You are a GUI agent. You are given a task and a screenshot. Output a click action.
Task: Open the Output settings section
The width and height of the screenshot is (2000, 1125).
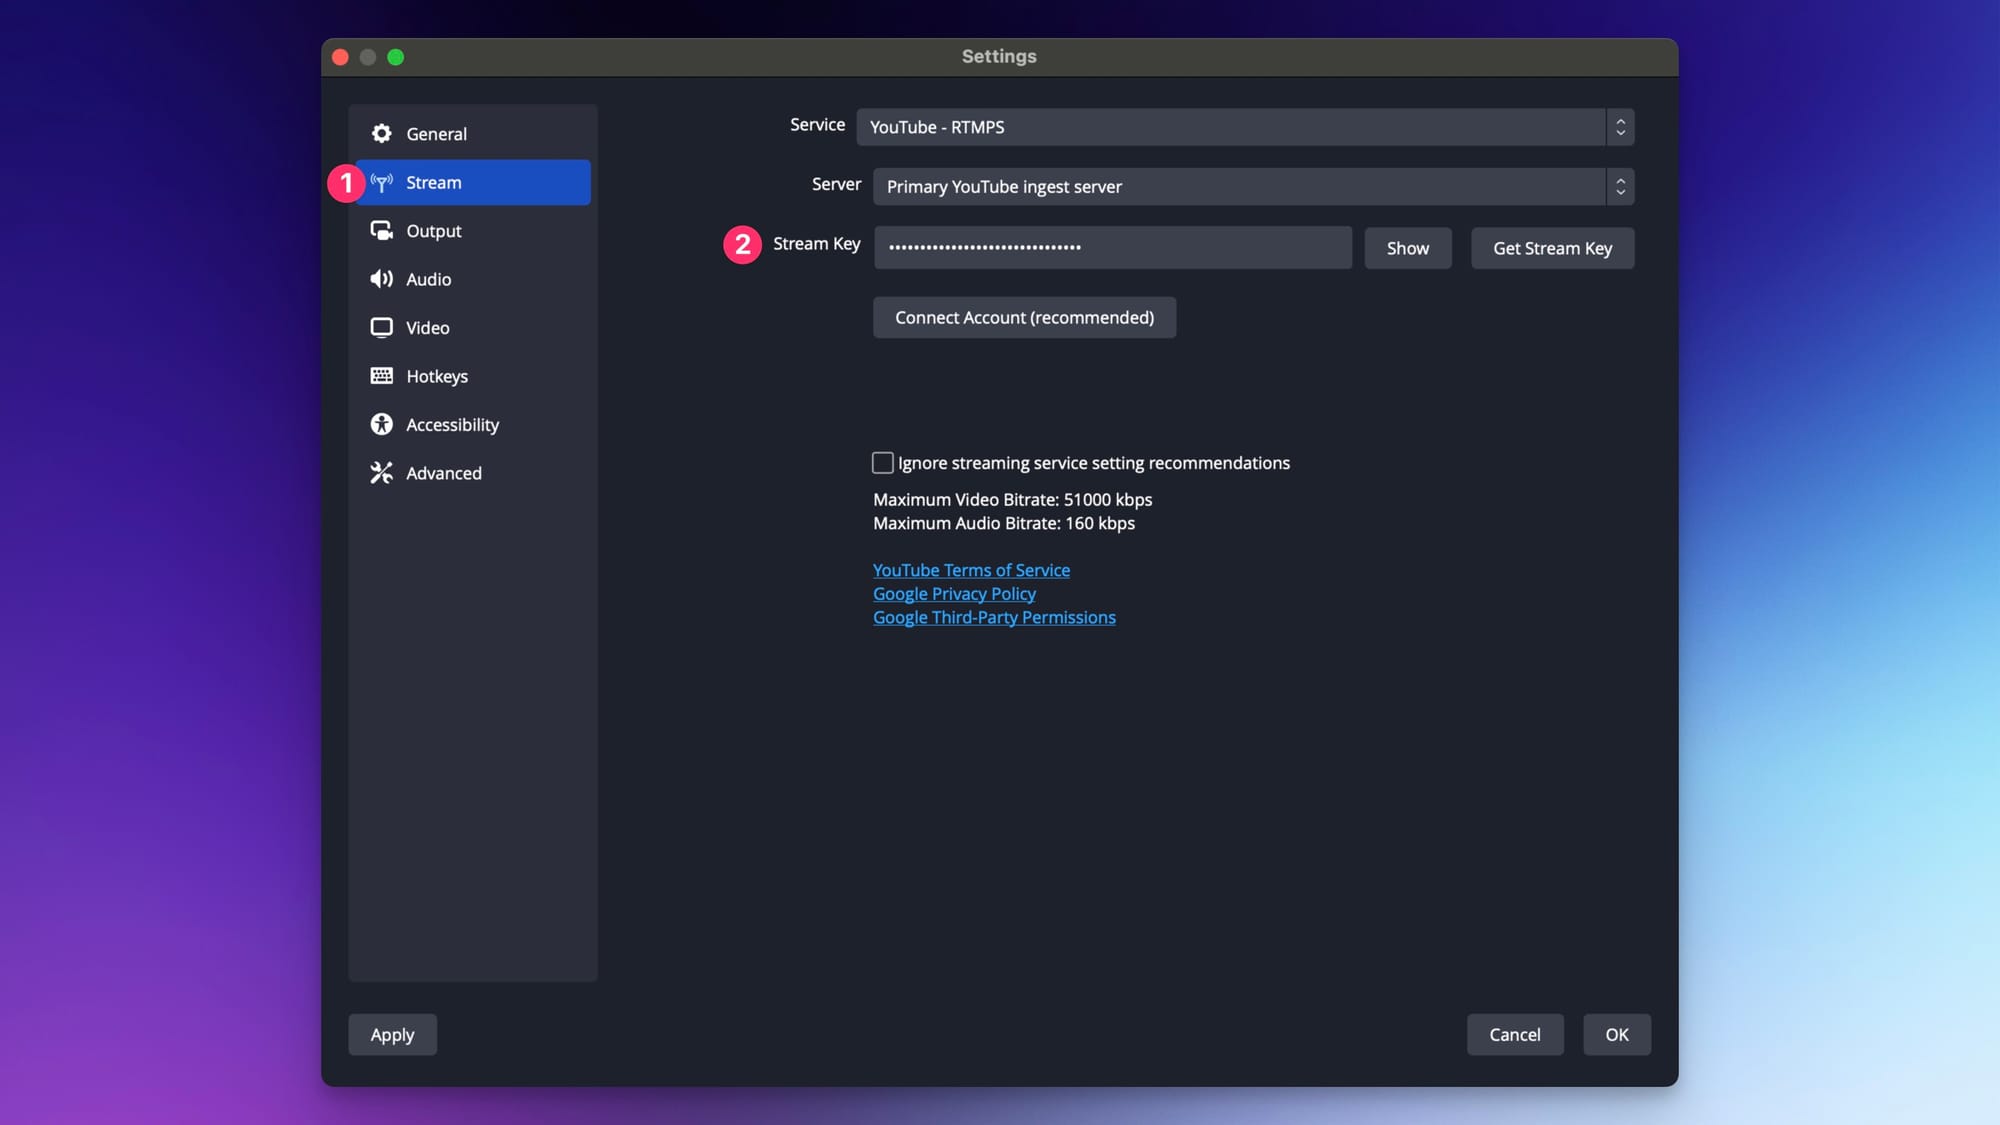click(433, 229)
